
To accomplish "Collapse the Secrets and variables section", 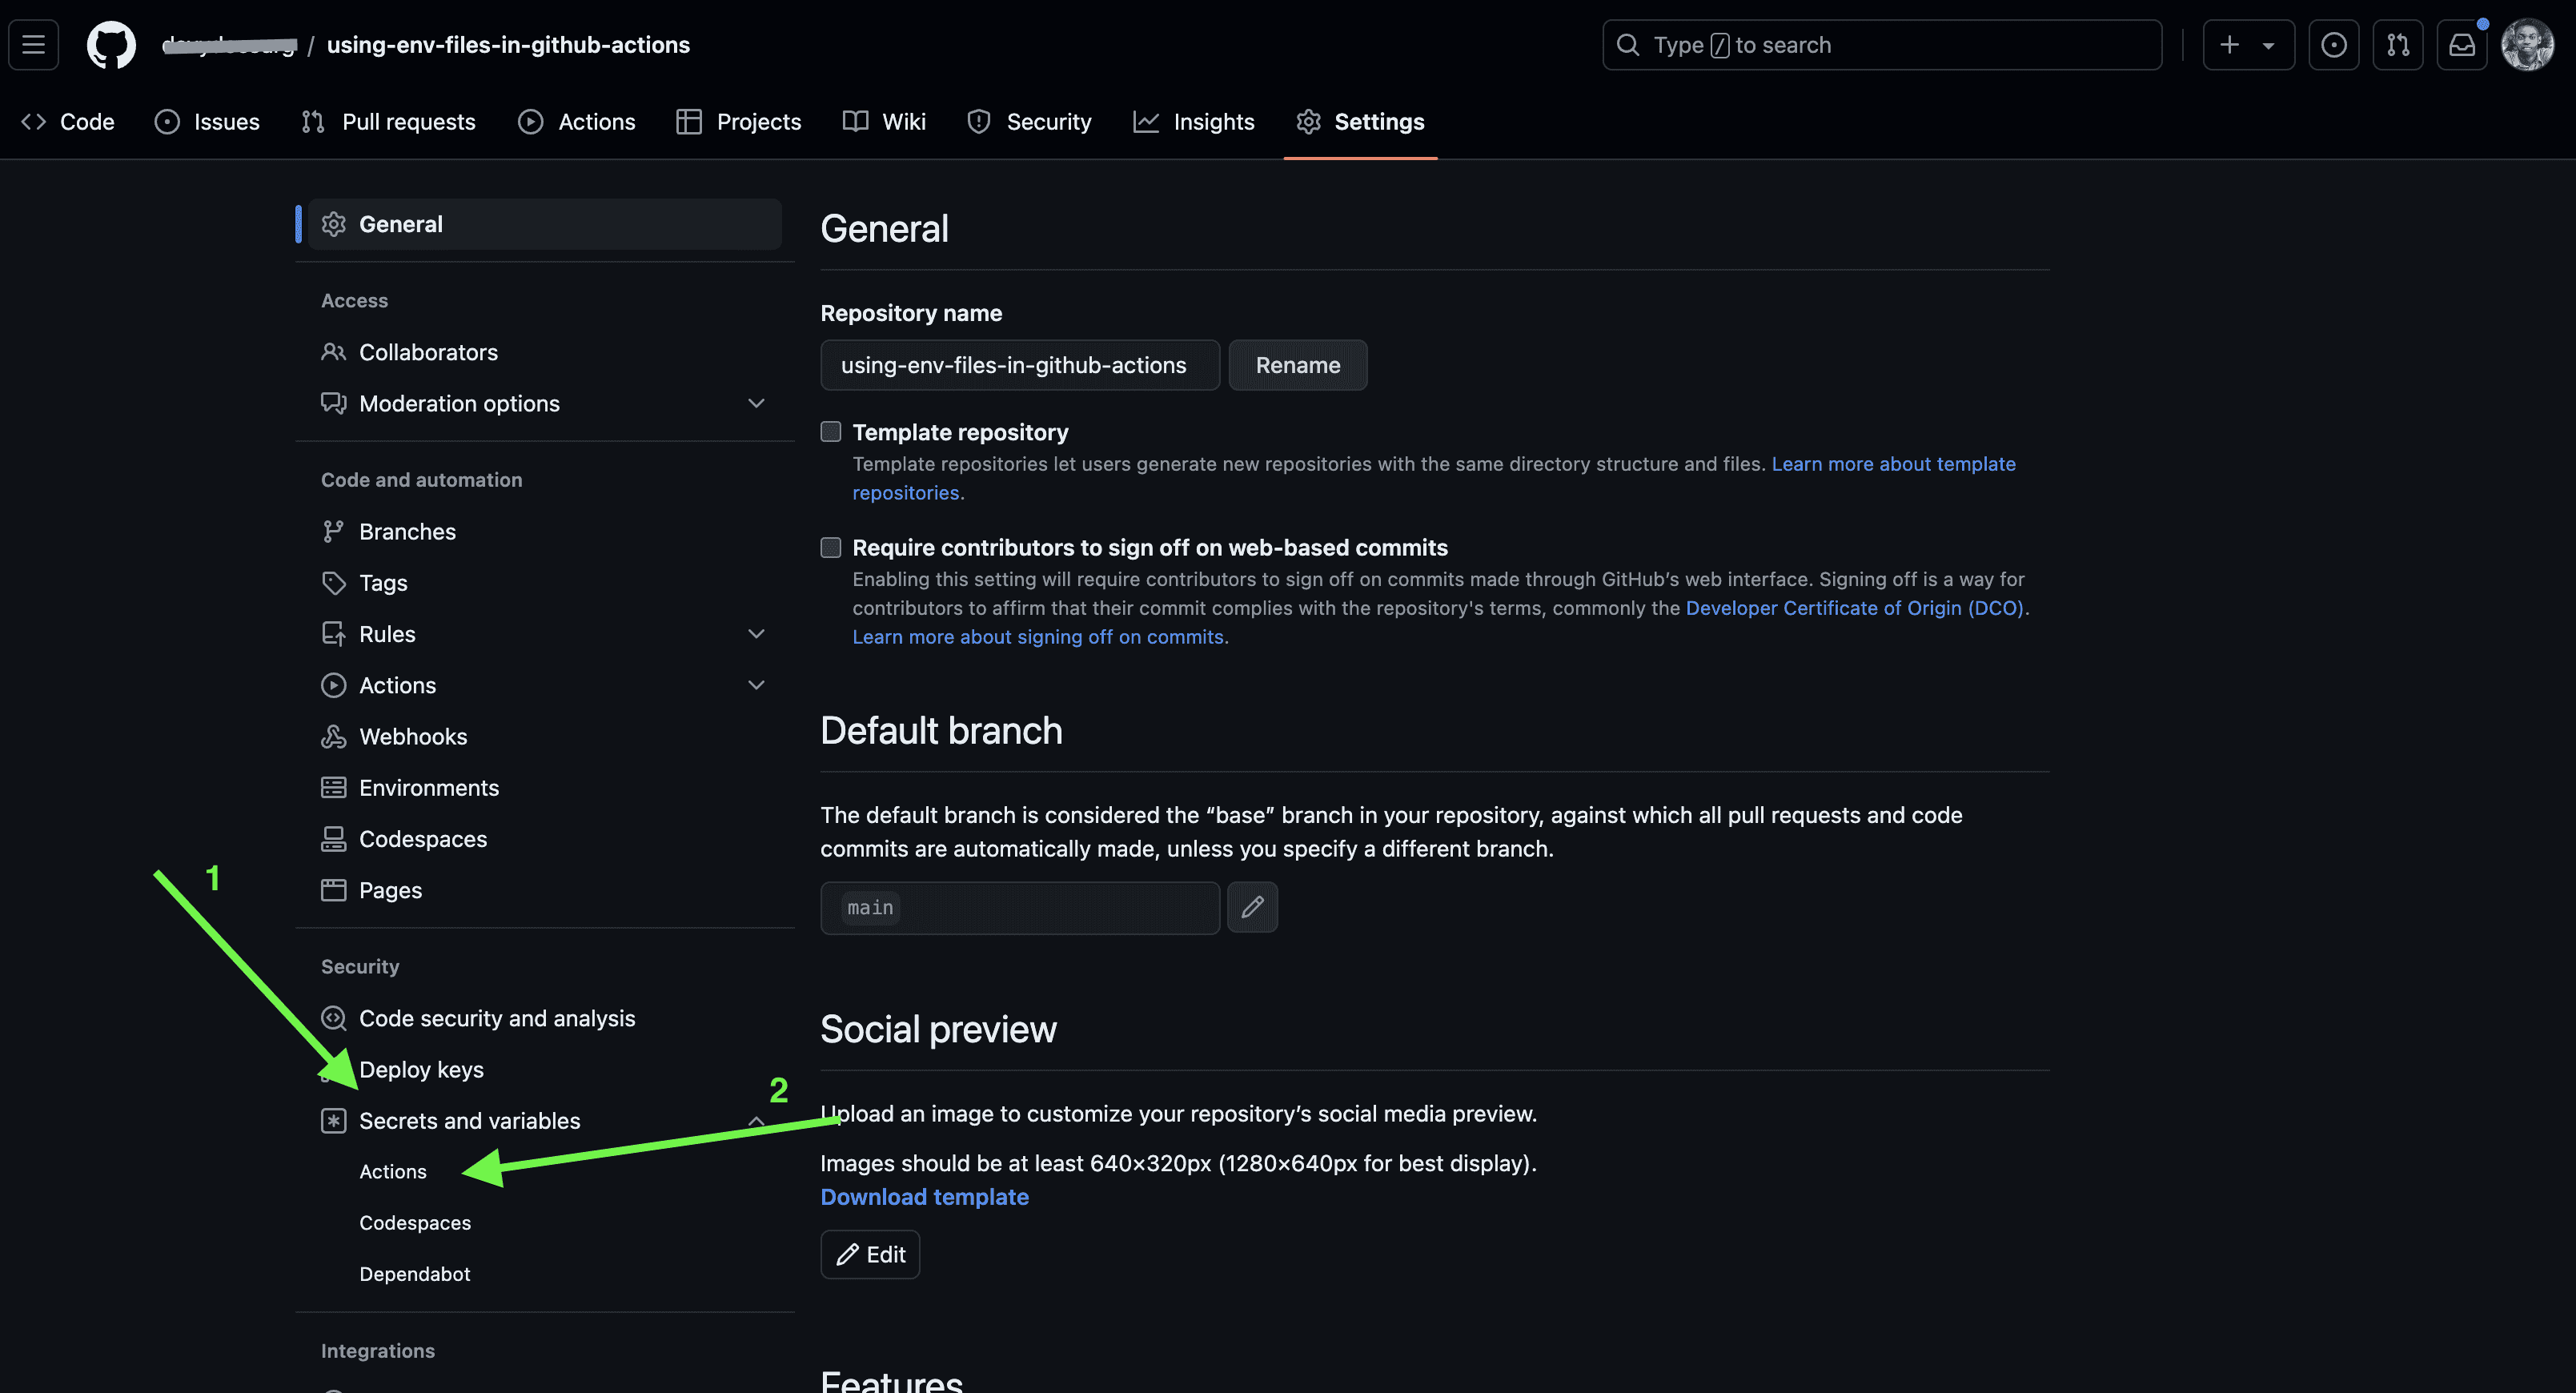I will [756, 1121].
